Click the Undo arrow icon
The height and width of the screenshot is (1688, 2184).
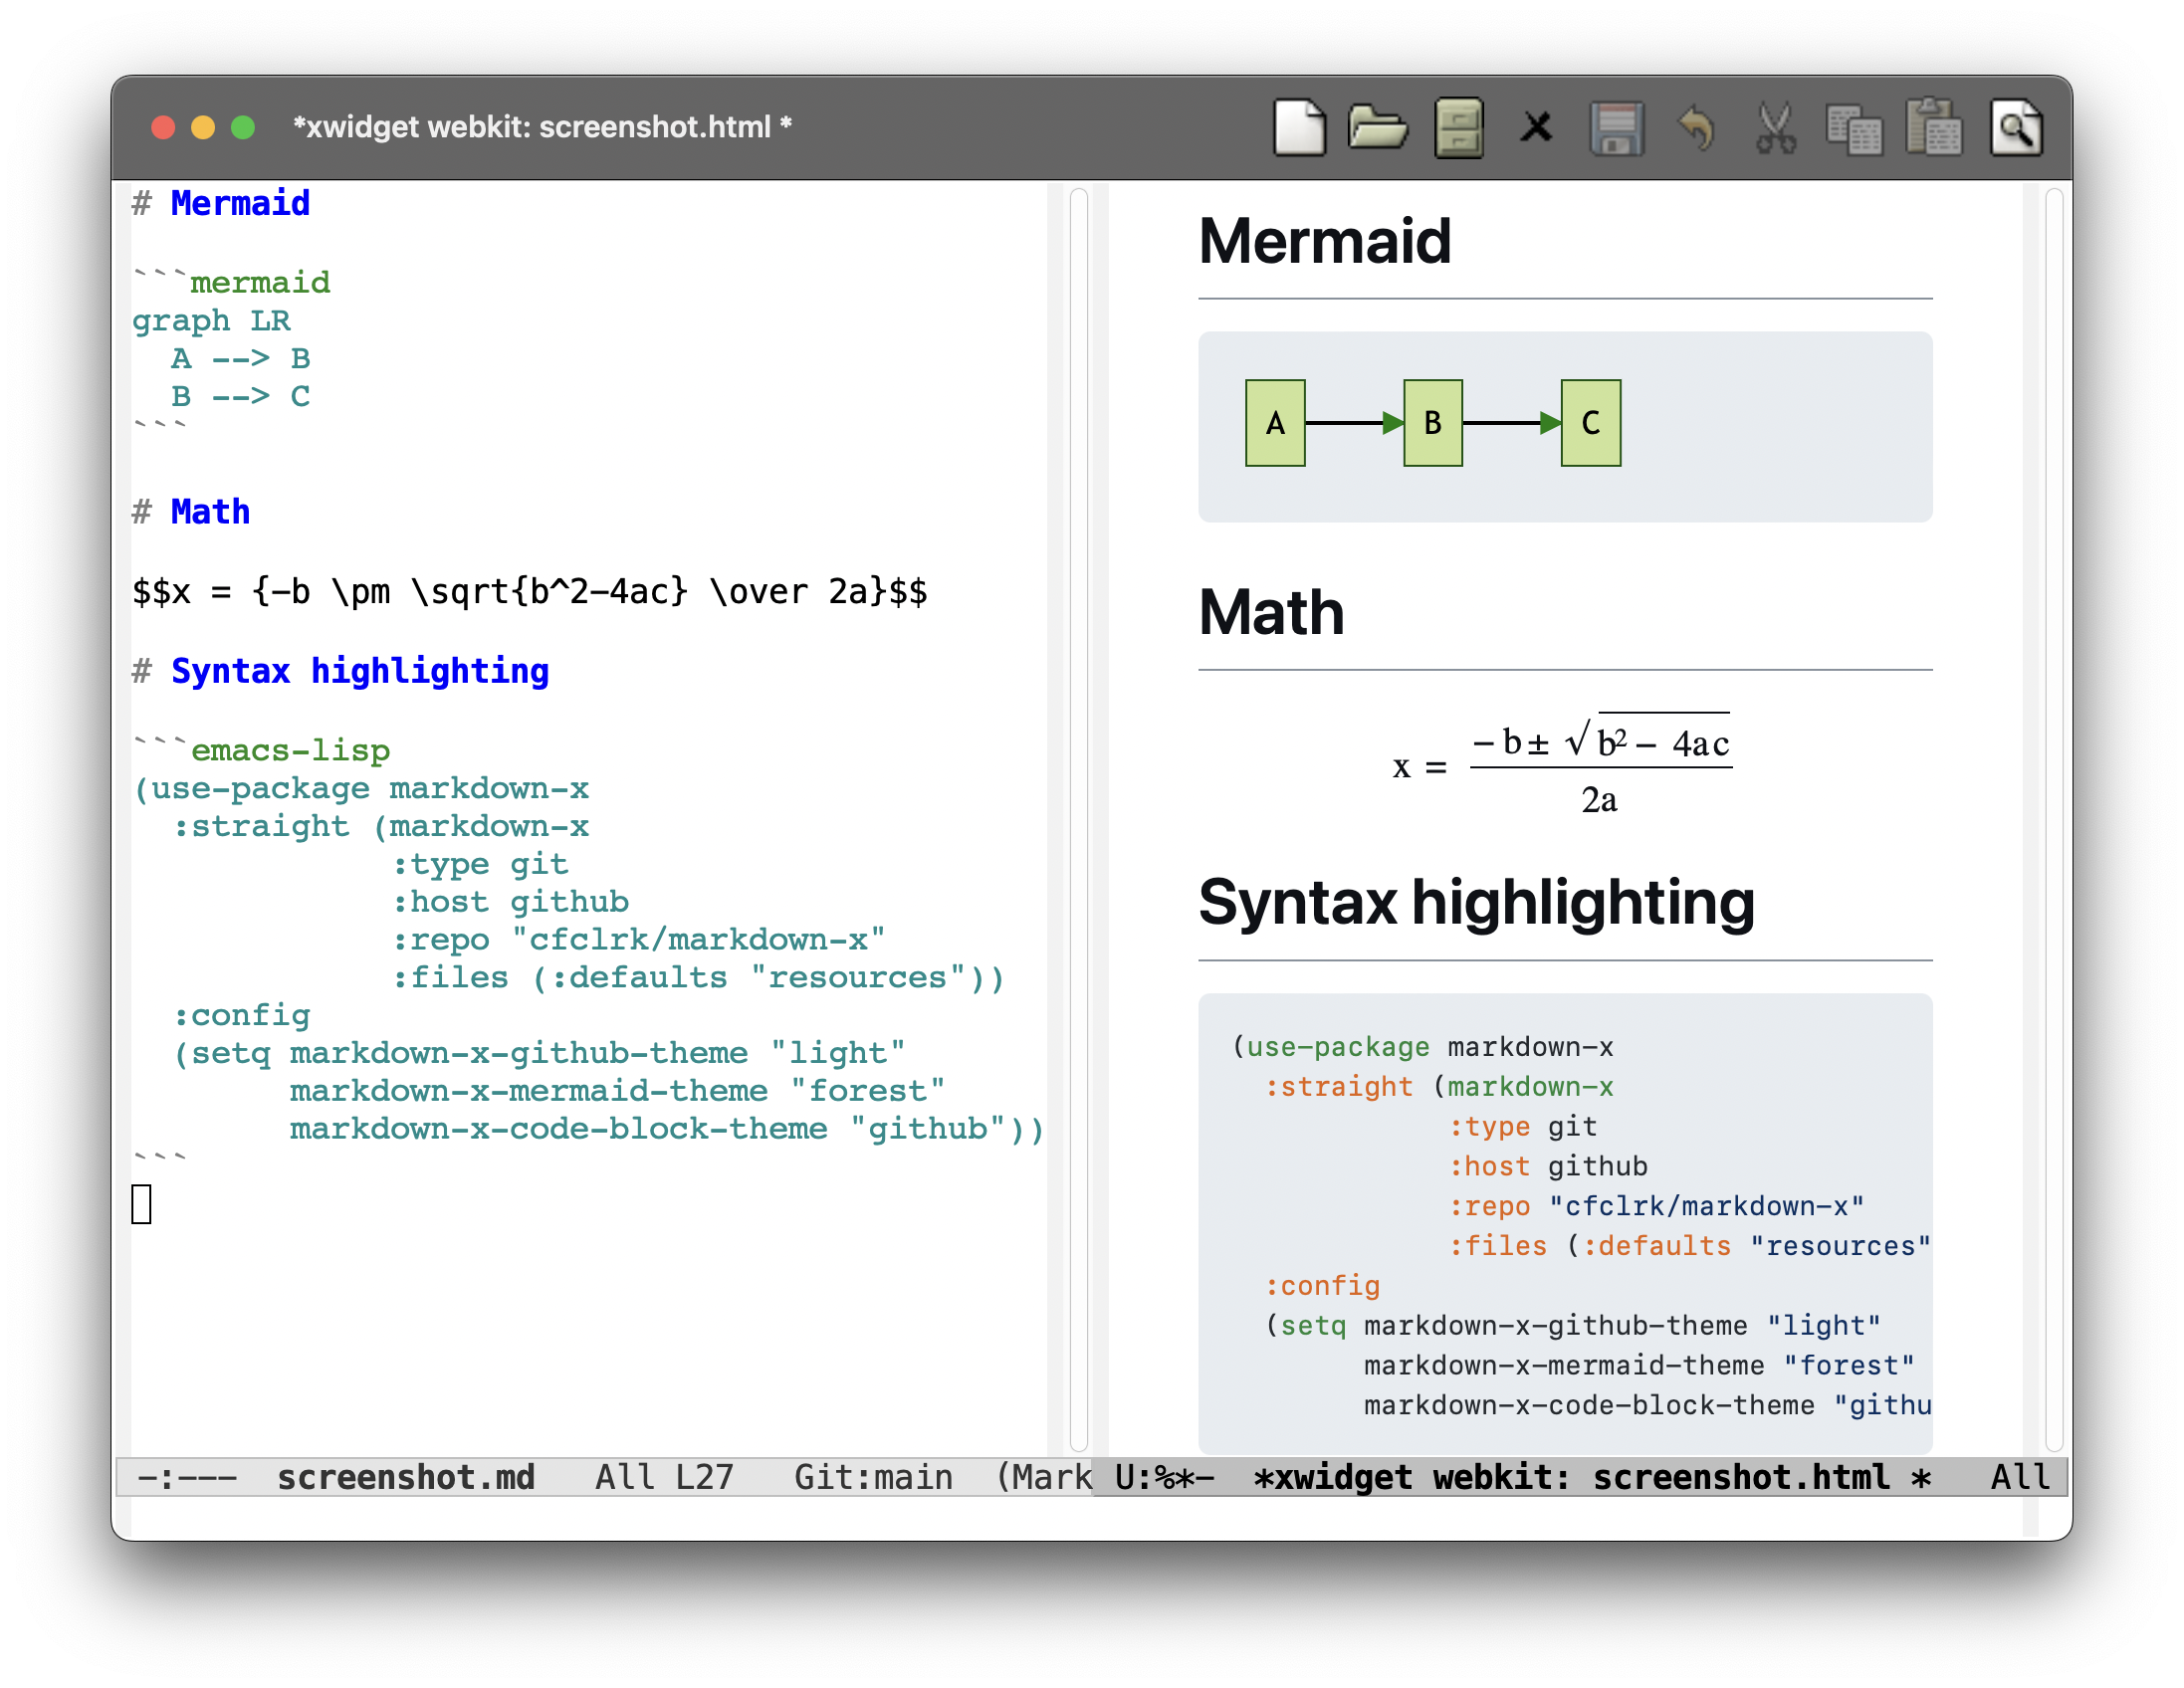1695,127
